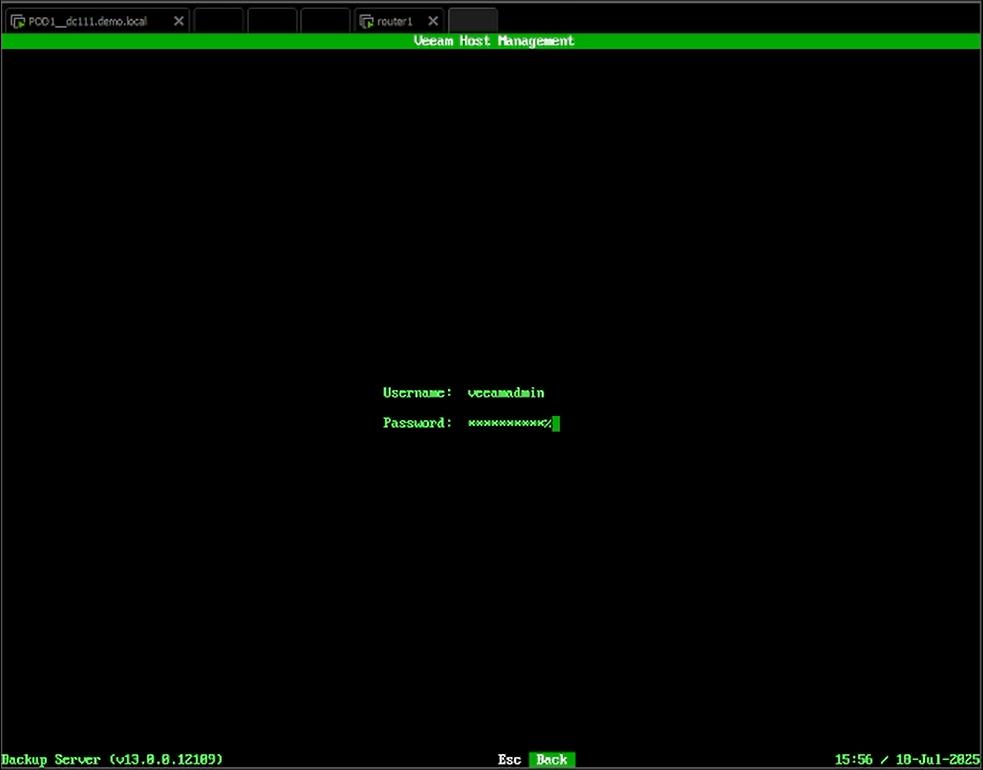Focus the Username field containing veeamadmin
983x770 pixels.
coord(506,393)
